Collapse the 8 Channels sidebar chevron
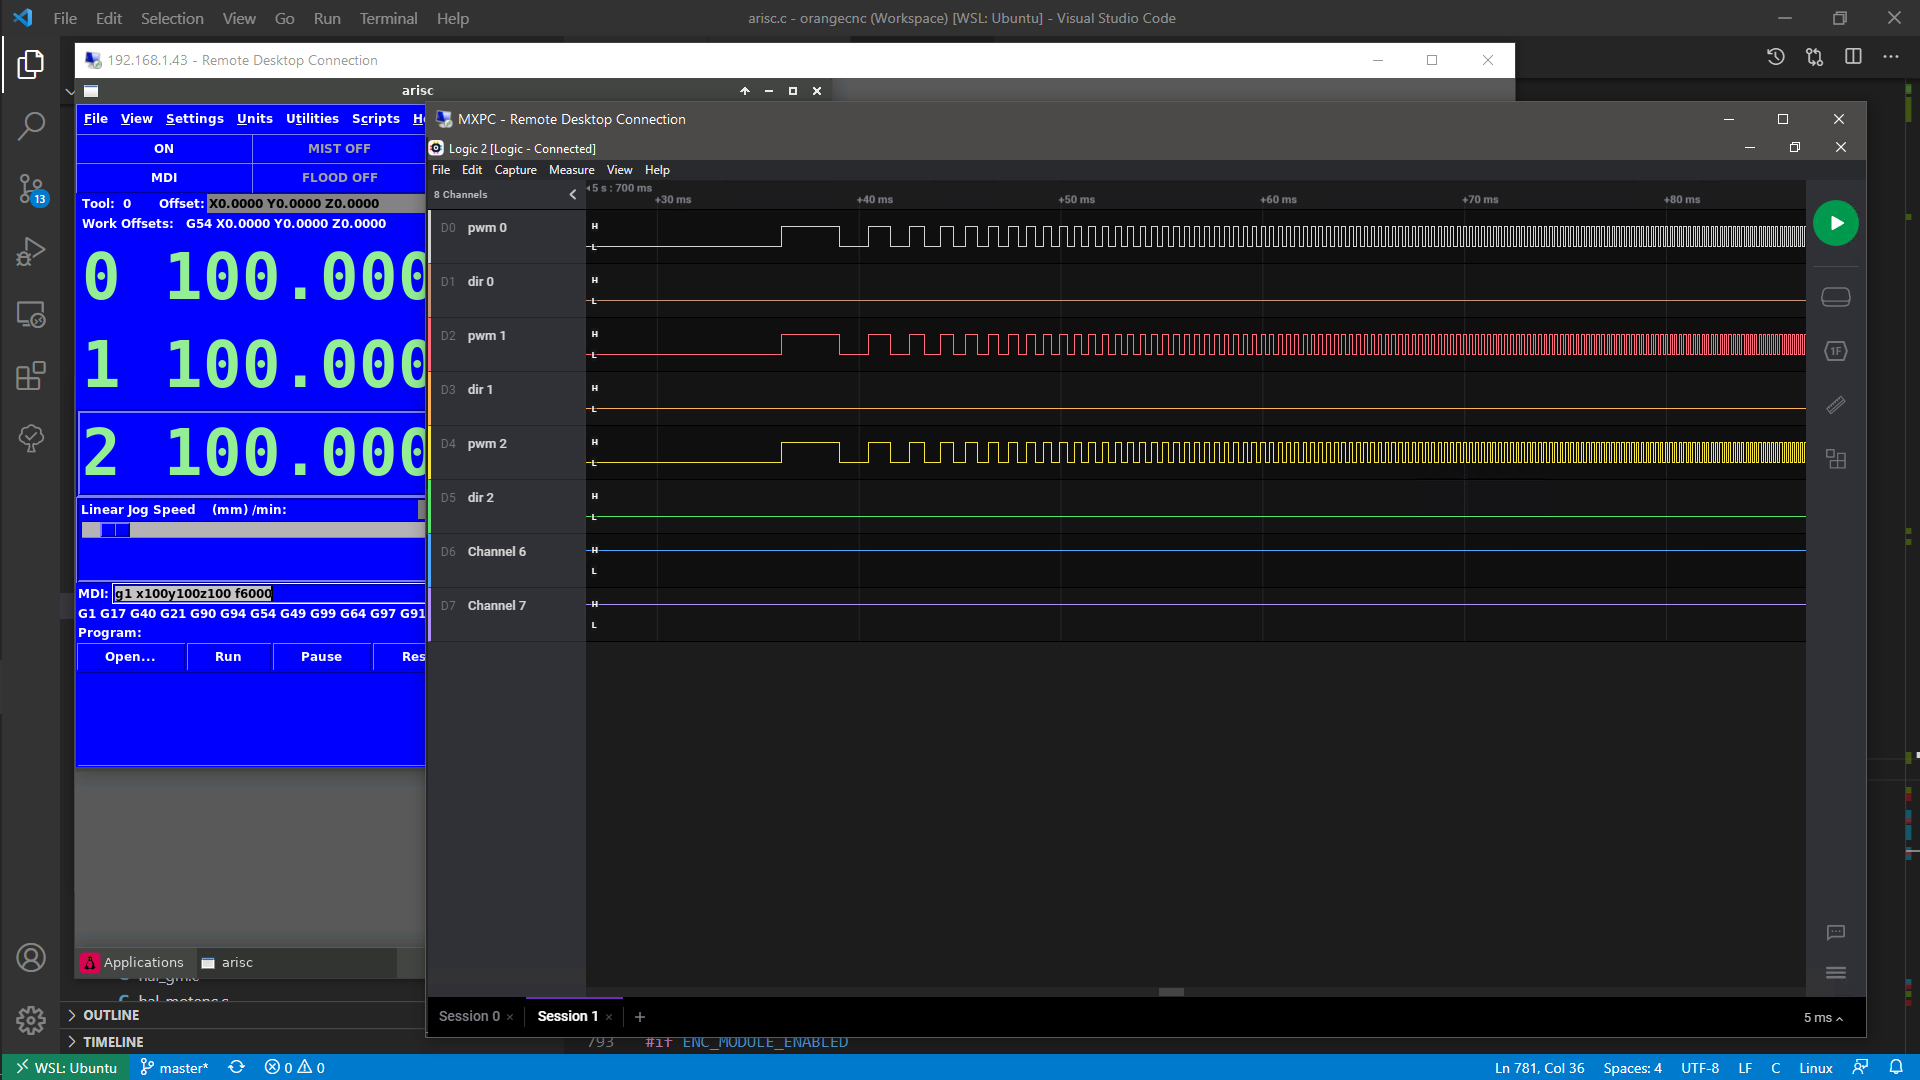The image size is (1920, 1080). pos(573,195)
